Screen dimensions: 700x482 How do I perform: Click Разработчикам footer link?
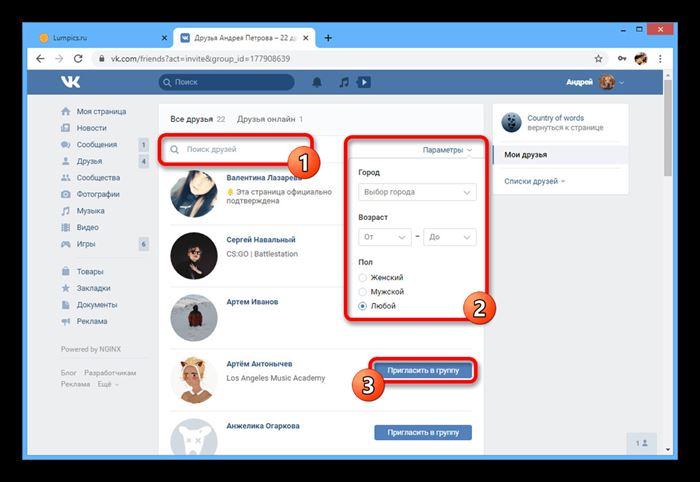tap(110, 373)
